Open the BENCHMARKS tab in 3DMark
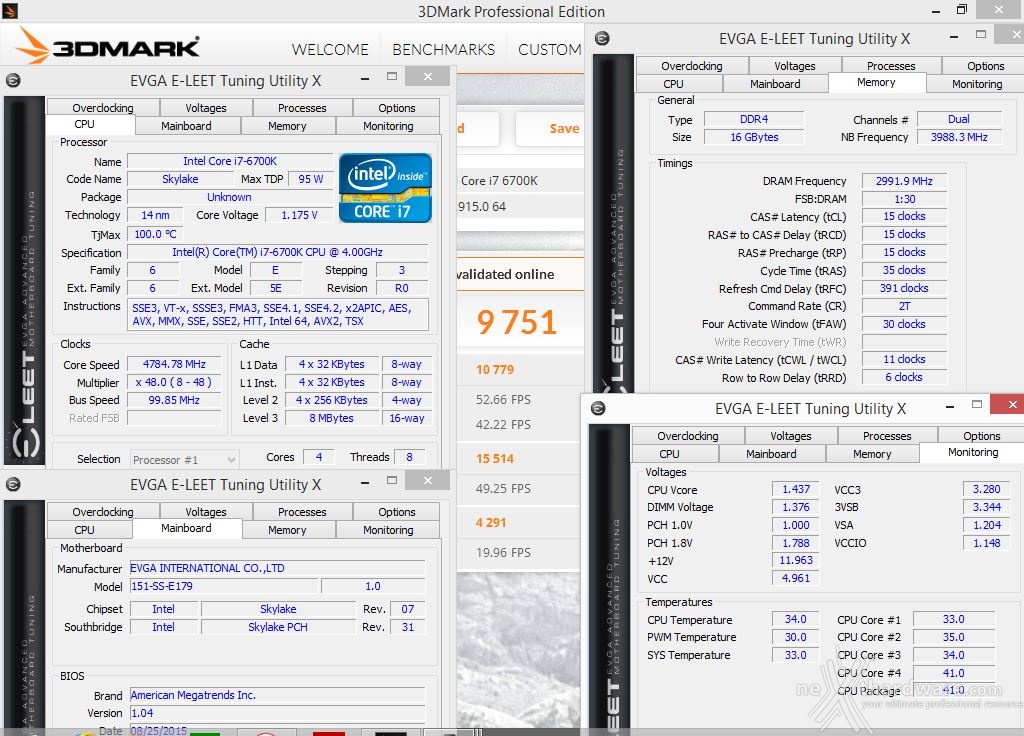Screen dimensions: 1024x736 click(443, 50)
